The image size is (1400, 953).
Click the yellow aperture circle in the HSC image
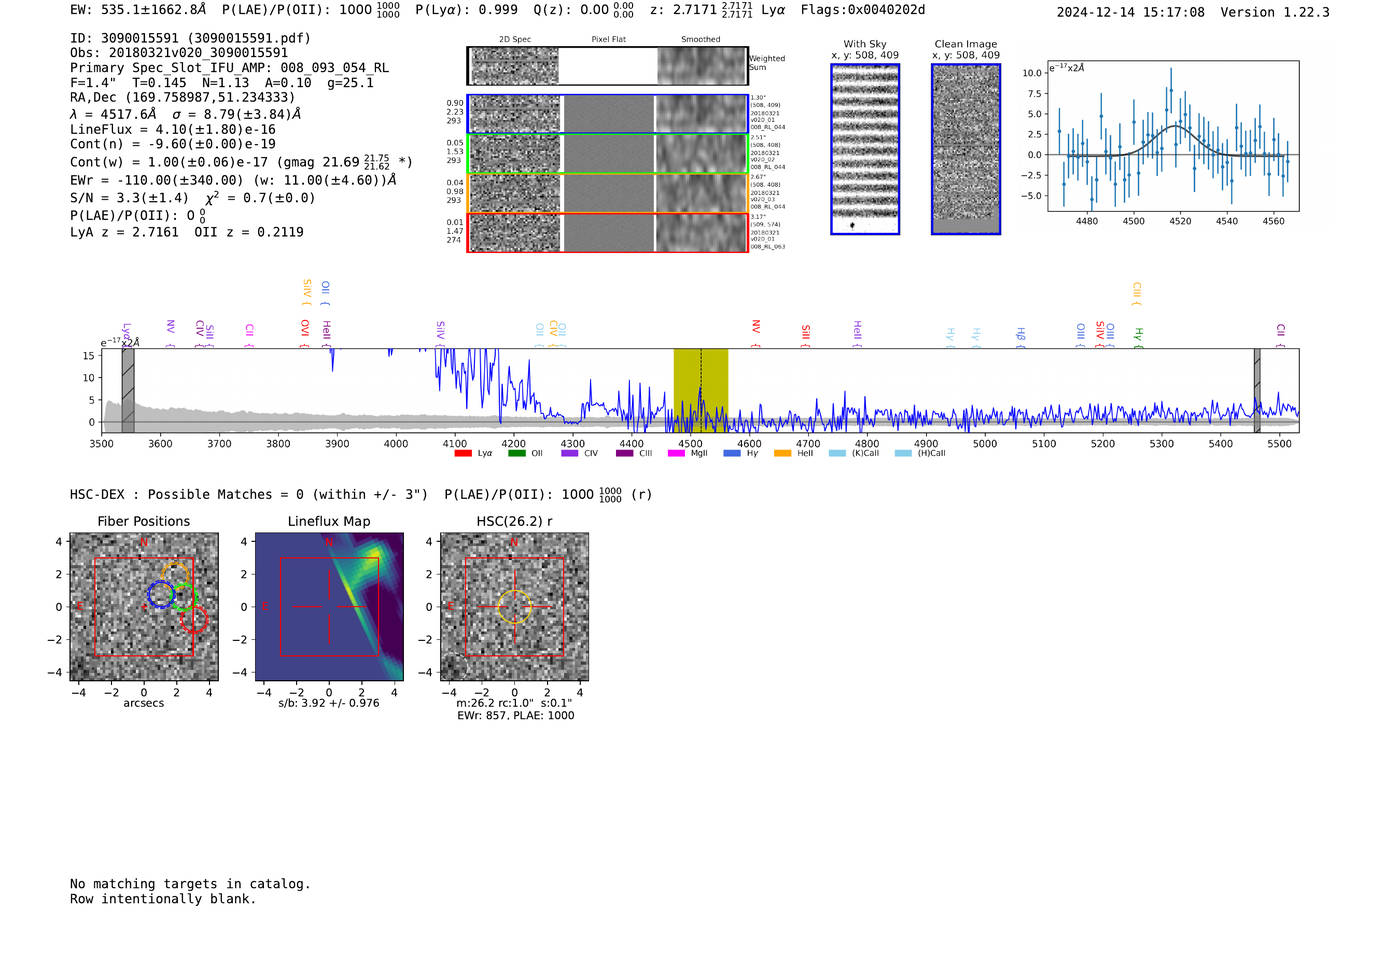(x=514, y=607)
